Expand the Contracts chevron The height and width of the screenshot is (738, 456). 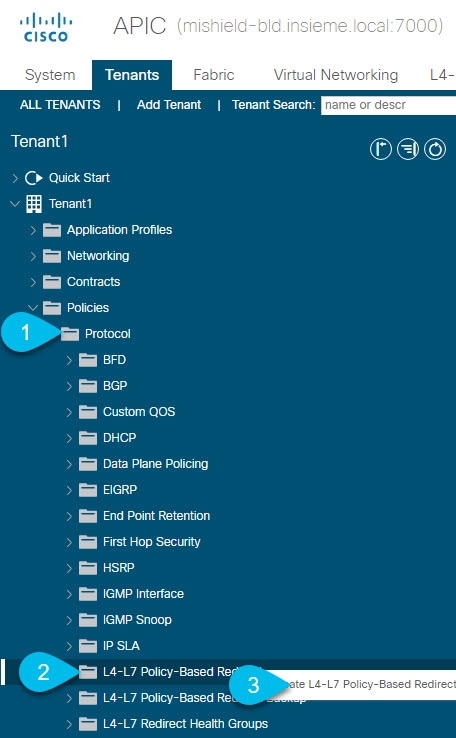[33, 282]
